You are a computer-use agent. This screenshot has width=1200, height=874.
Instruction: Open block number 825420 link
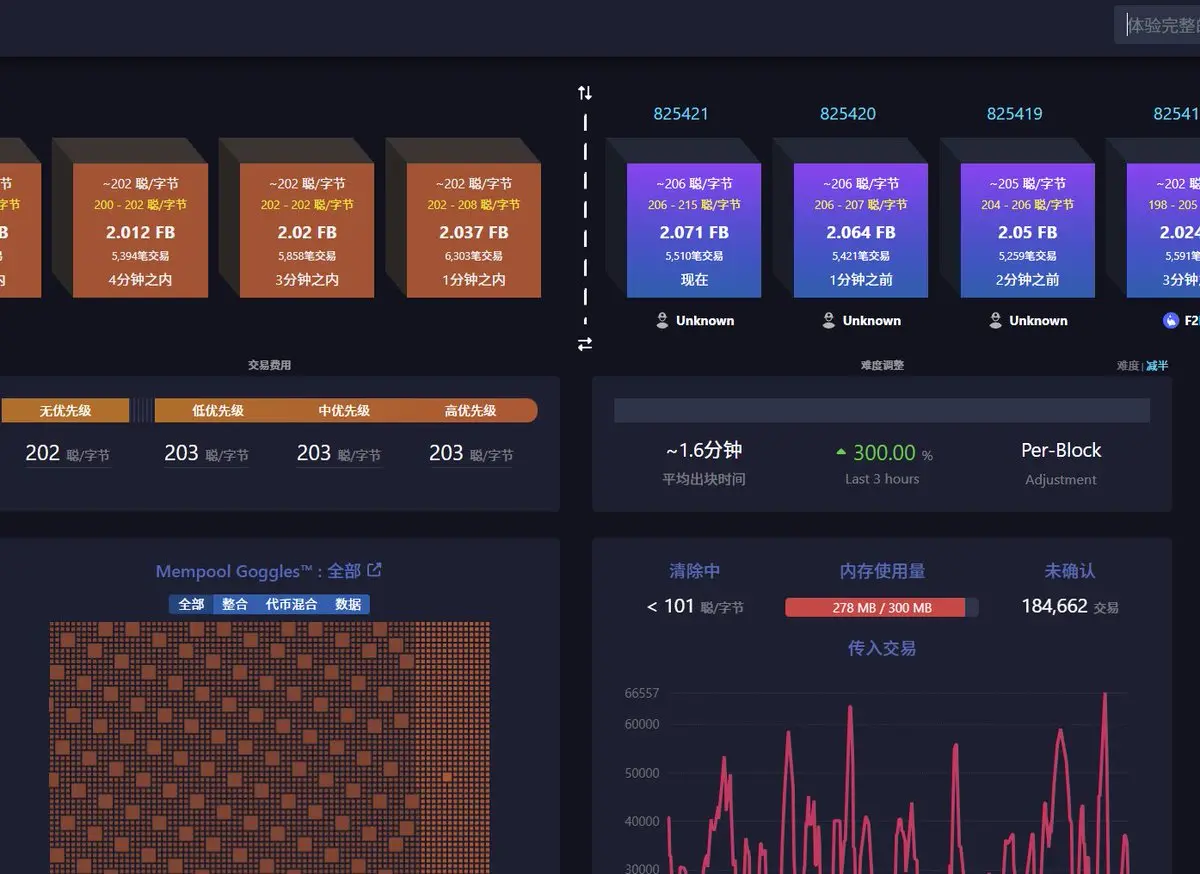[848, 114]
